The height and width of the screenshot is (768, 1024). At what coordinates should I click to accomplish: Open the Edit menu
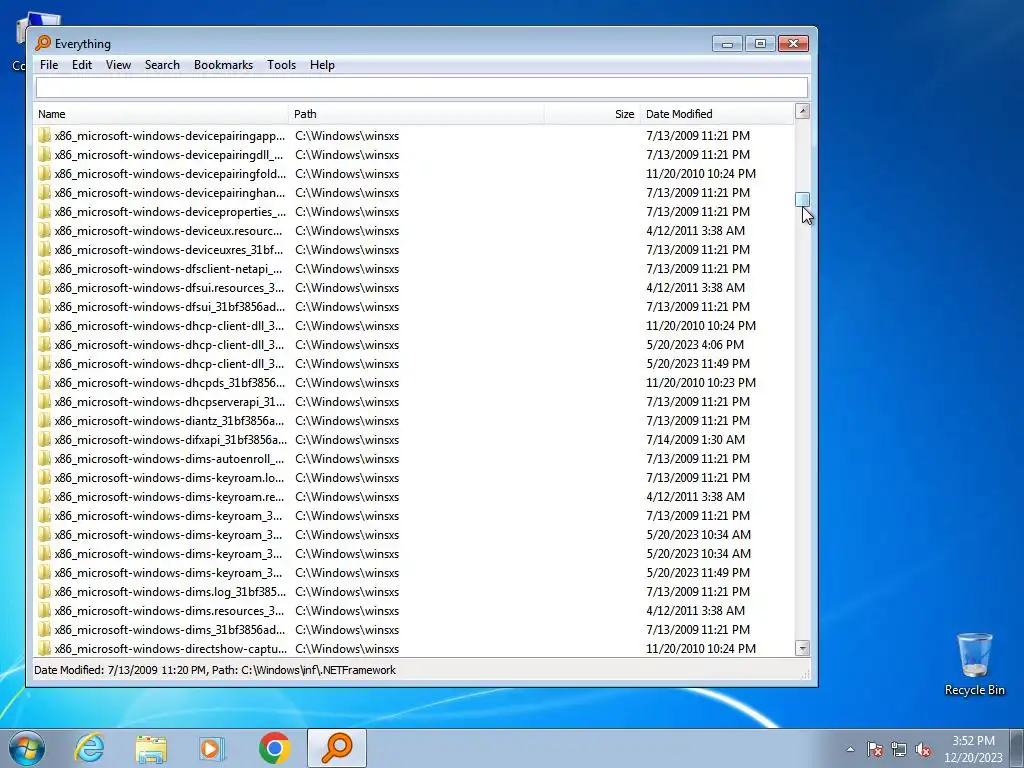click(82, 65)
